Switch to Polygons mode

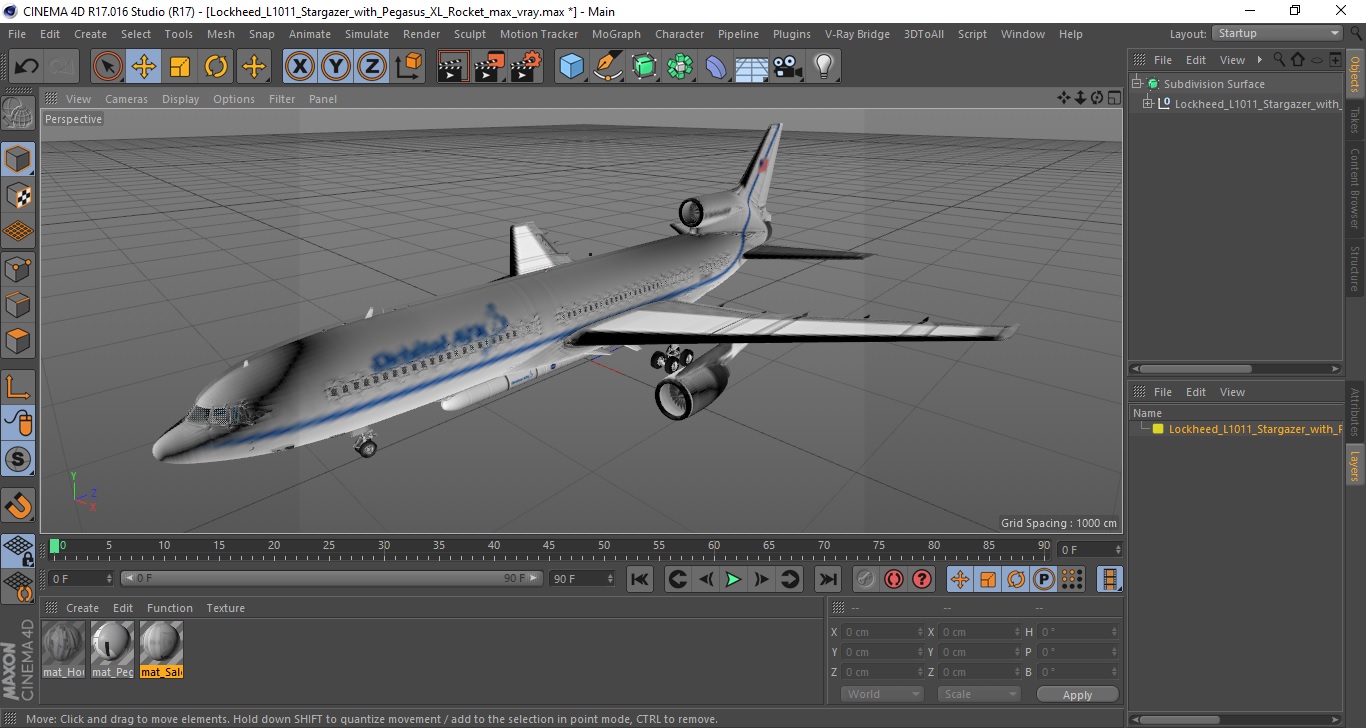[x=18, y=341]
